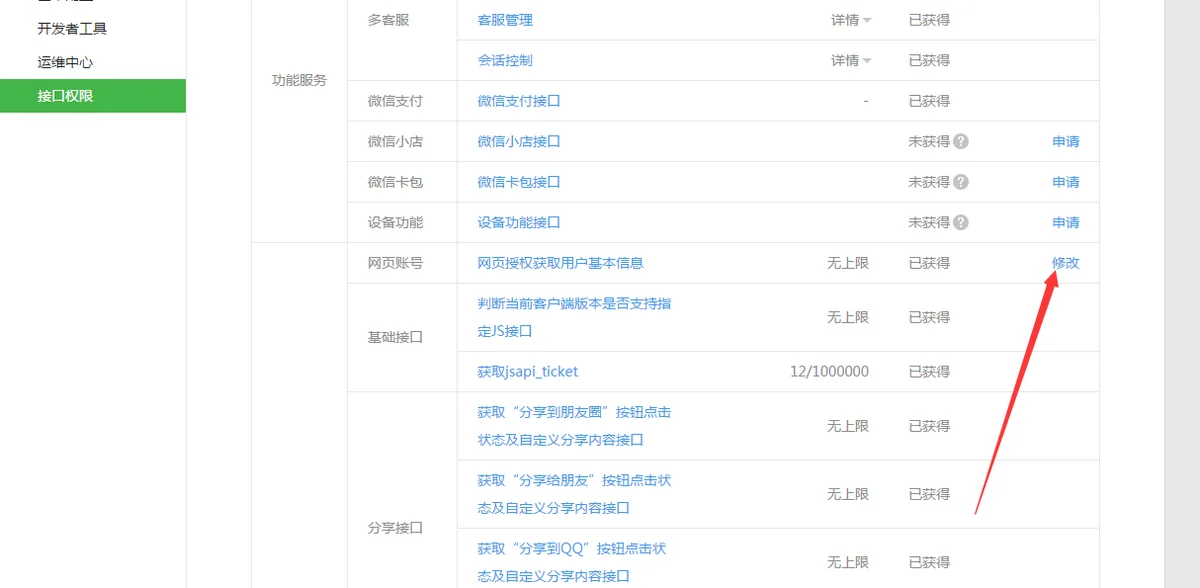Select the 多客服 category label
This screenshot has width=1200, height=588.
tap(388, 20)
